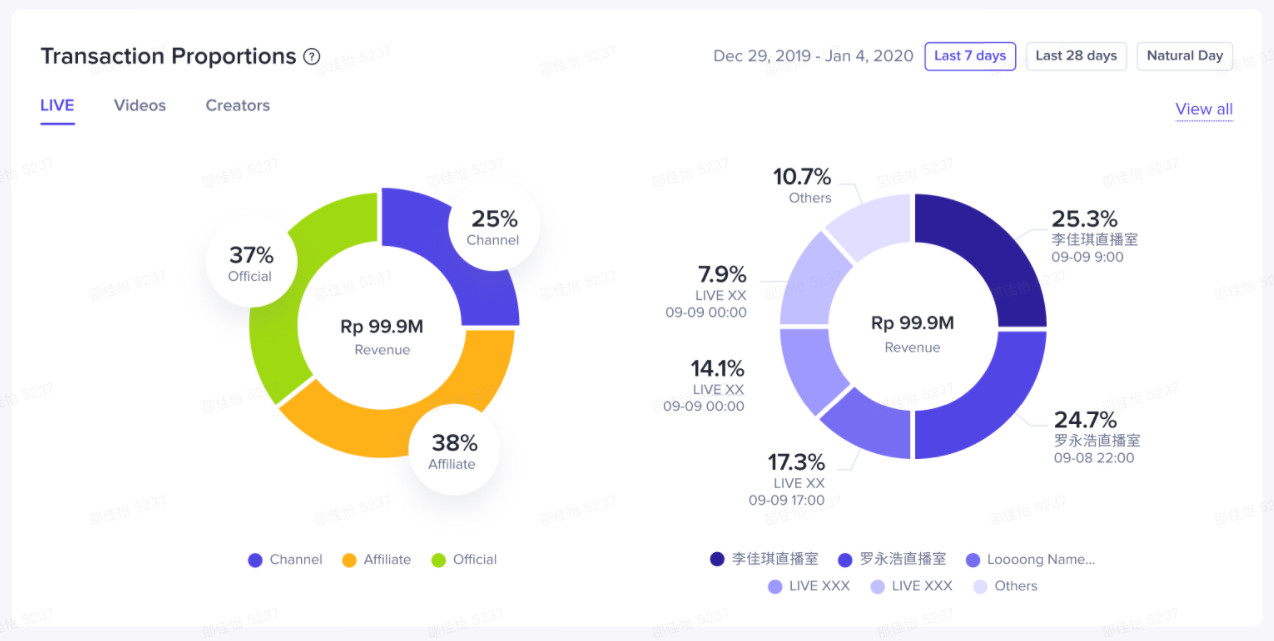Image resolution: width=1274 pixels, height=641 pixels.
Task: Switch to Natural Day view
Action: [x=1184, y=56]
